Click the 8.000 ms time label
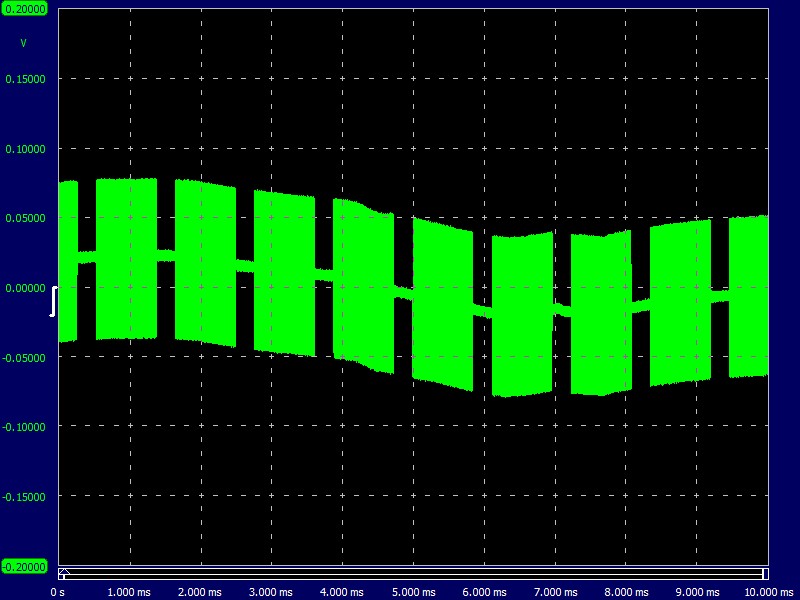The image size is (800, 600). (626, 592)
